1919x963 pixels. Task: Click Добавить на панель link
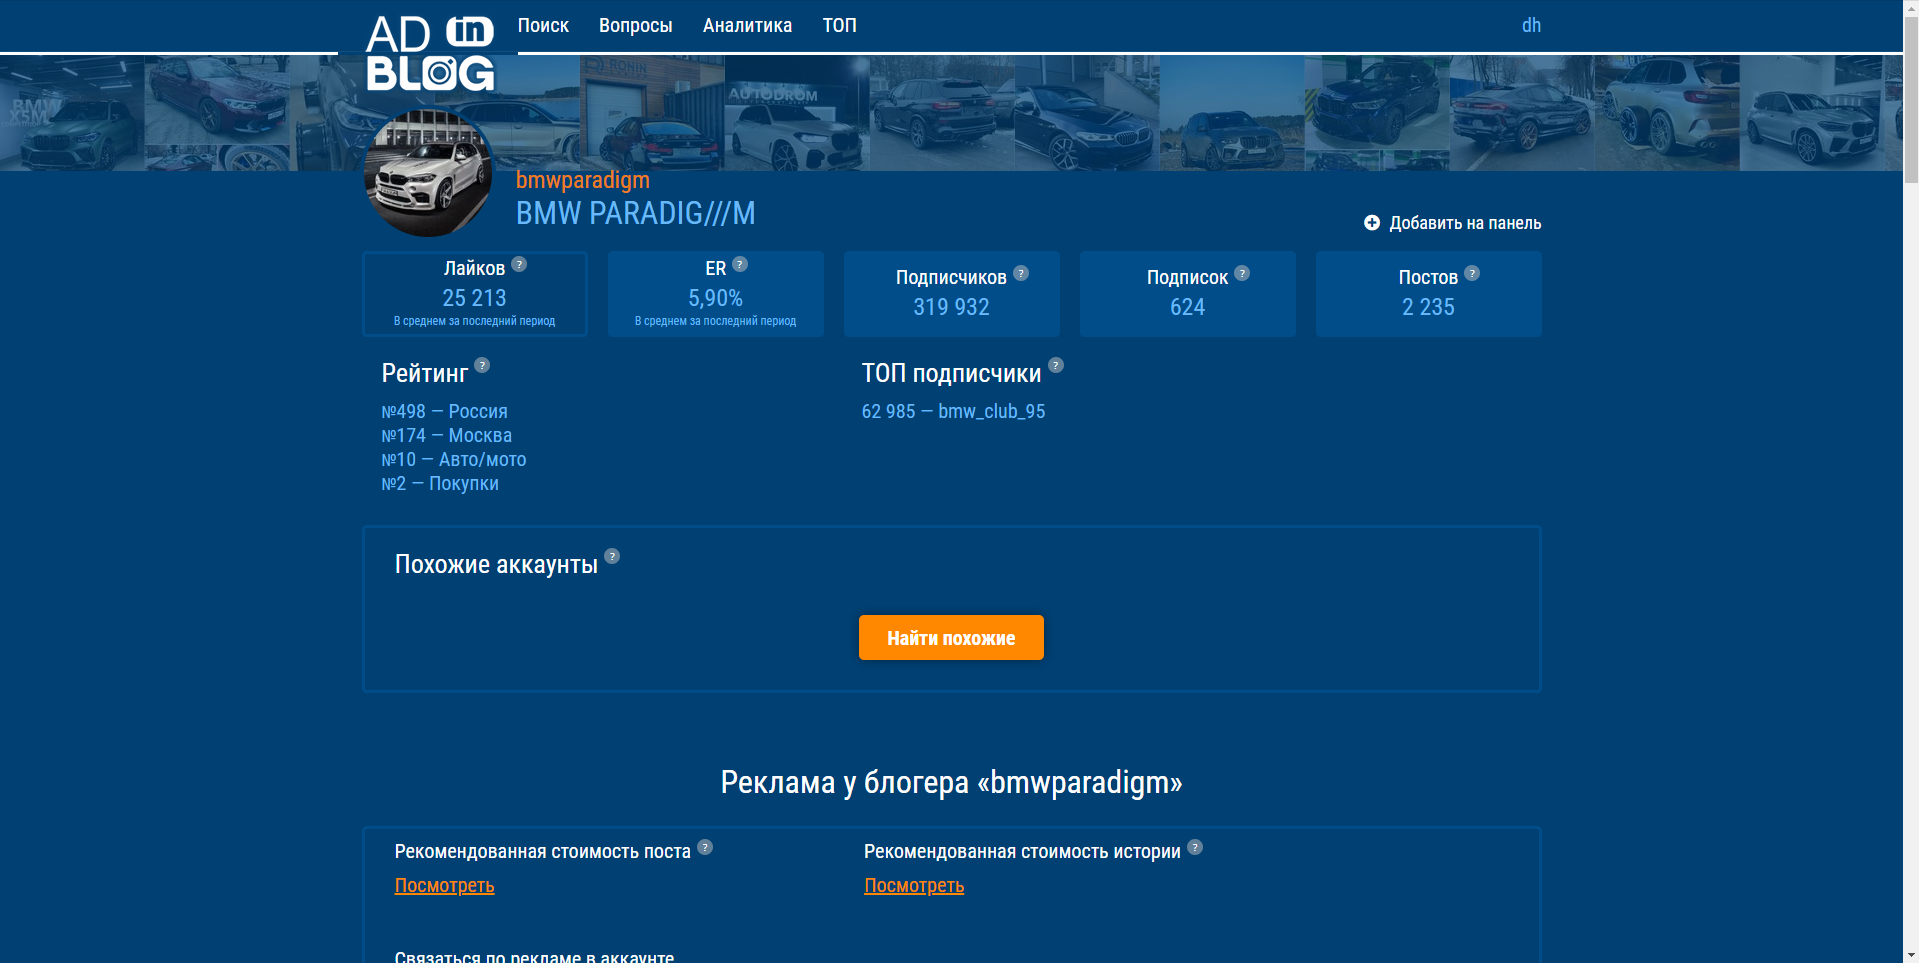pos(1465,223)
